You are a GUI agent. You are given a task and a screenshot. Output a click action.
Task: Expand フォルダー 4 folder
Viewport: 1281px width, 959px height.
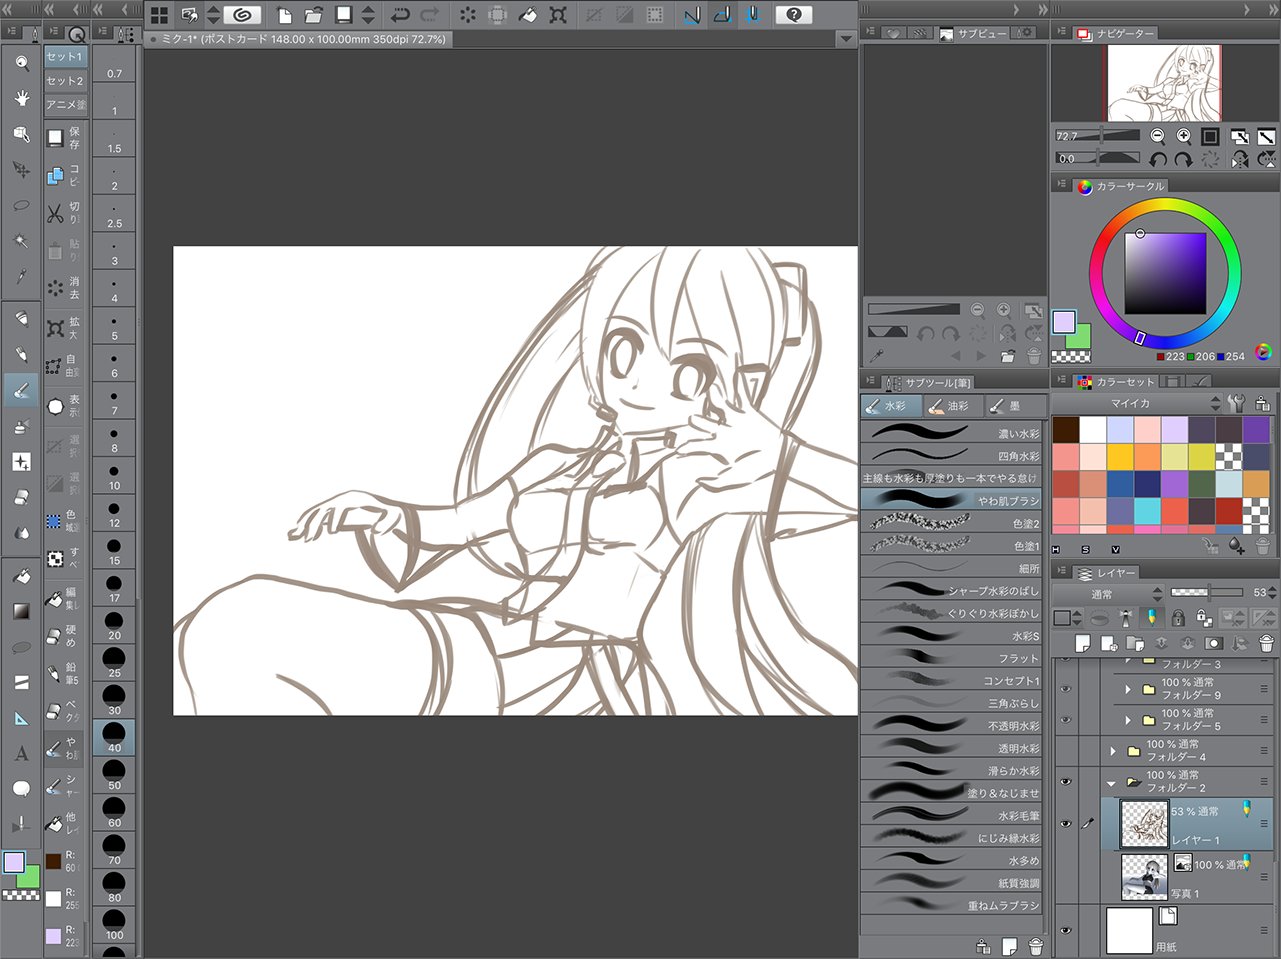coord(1112,751)
